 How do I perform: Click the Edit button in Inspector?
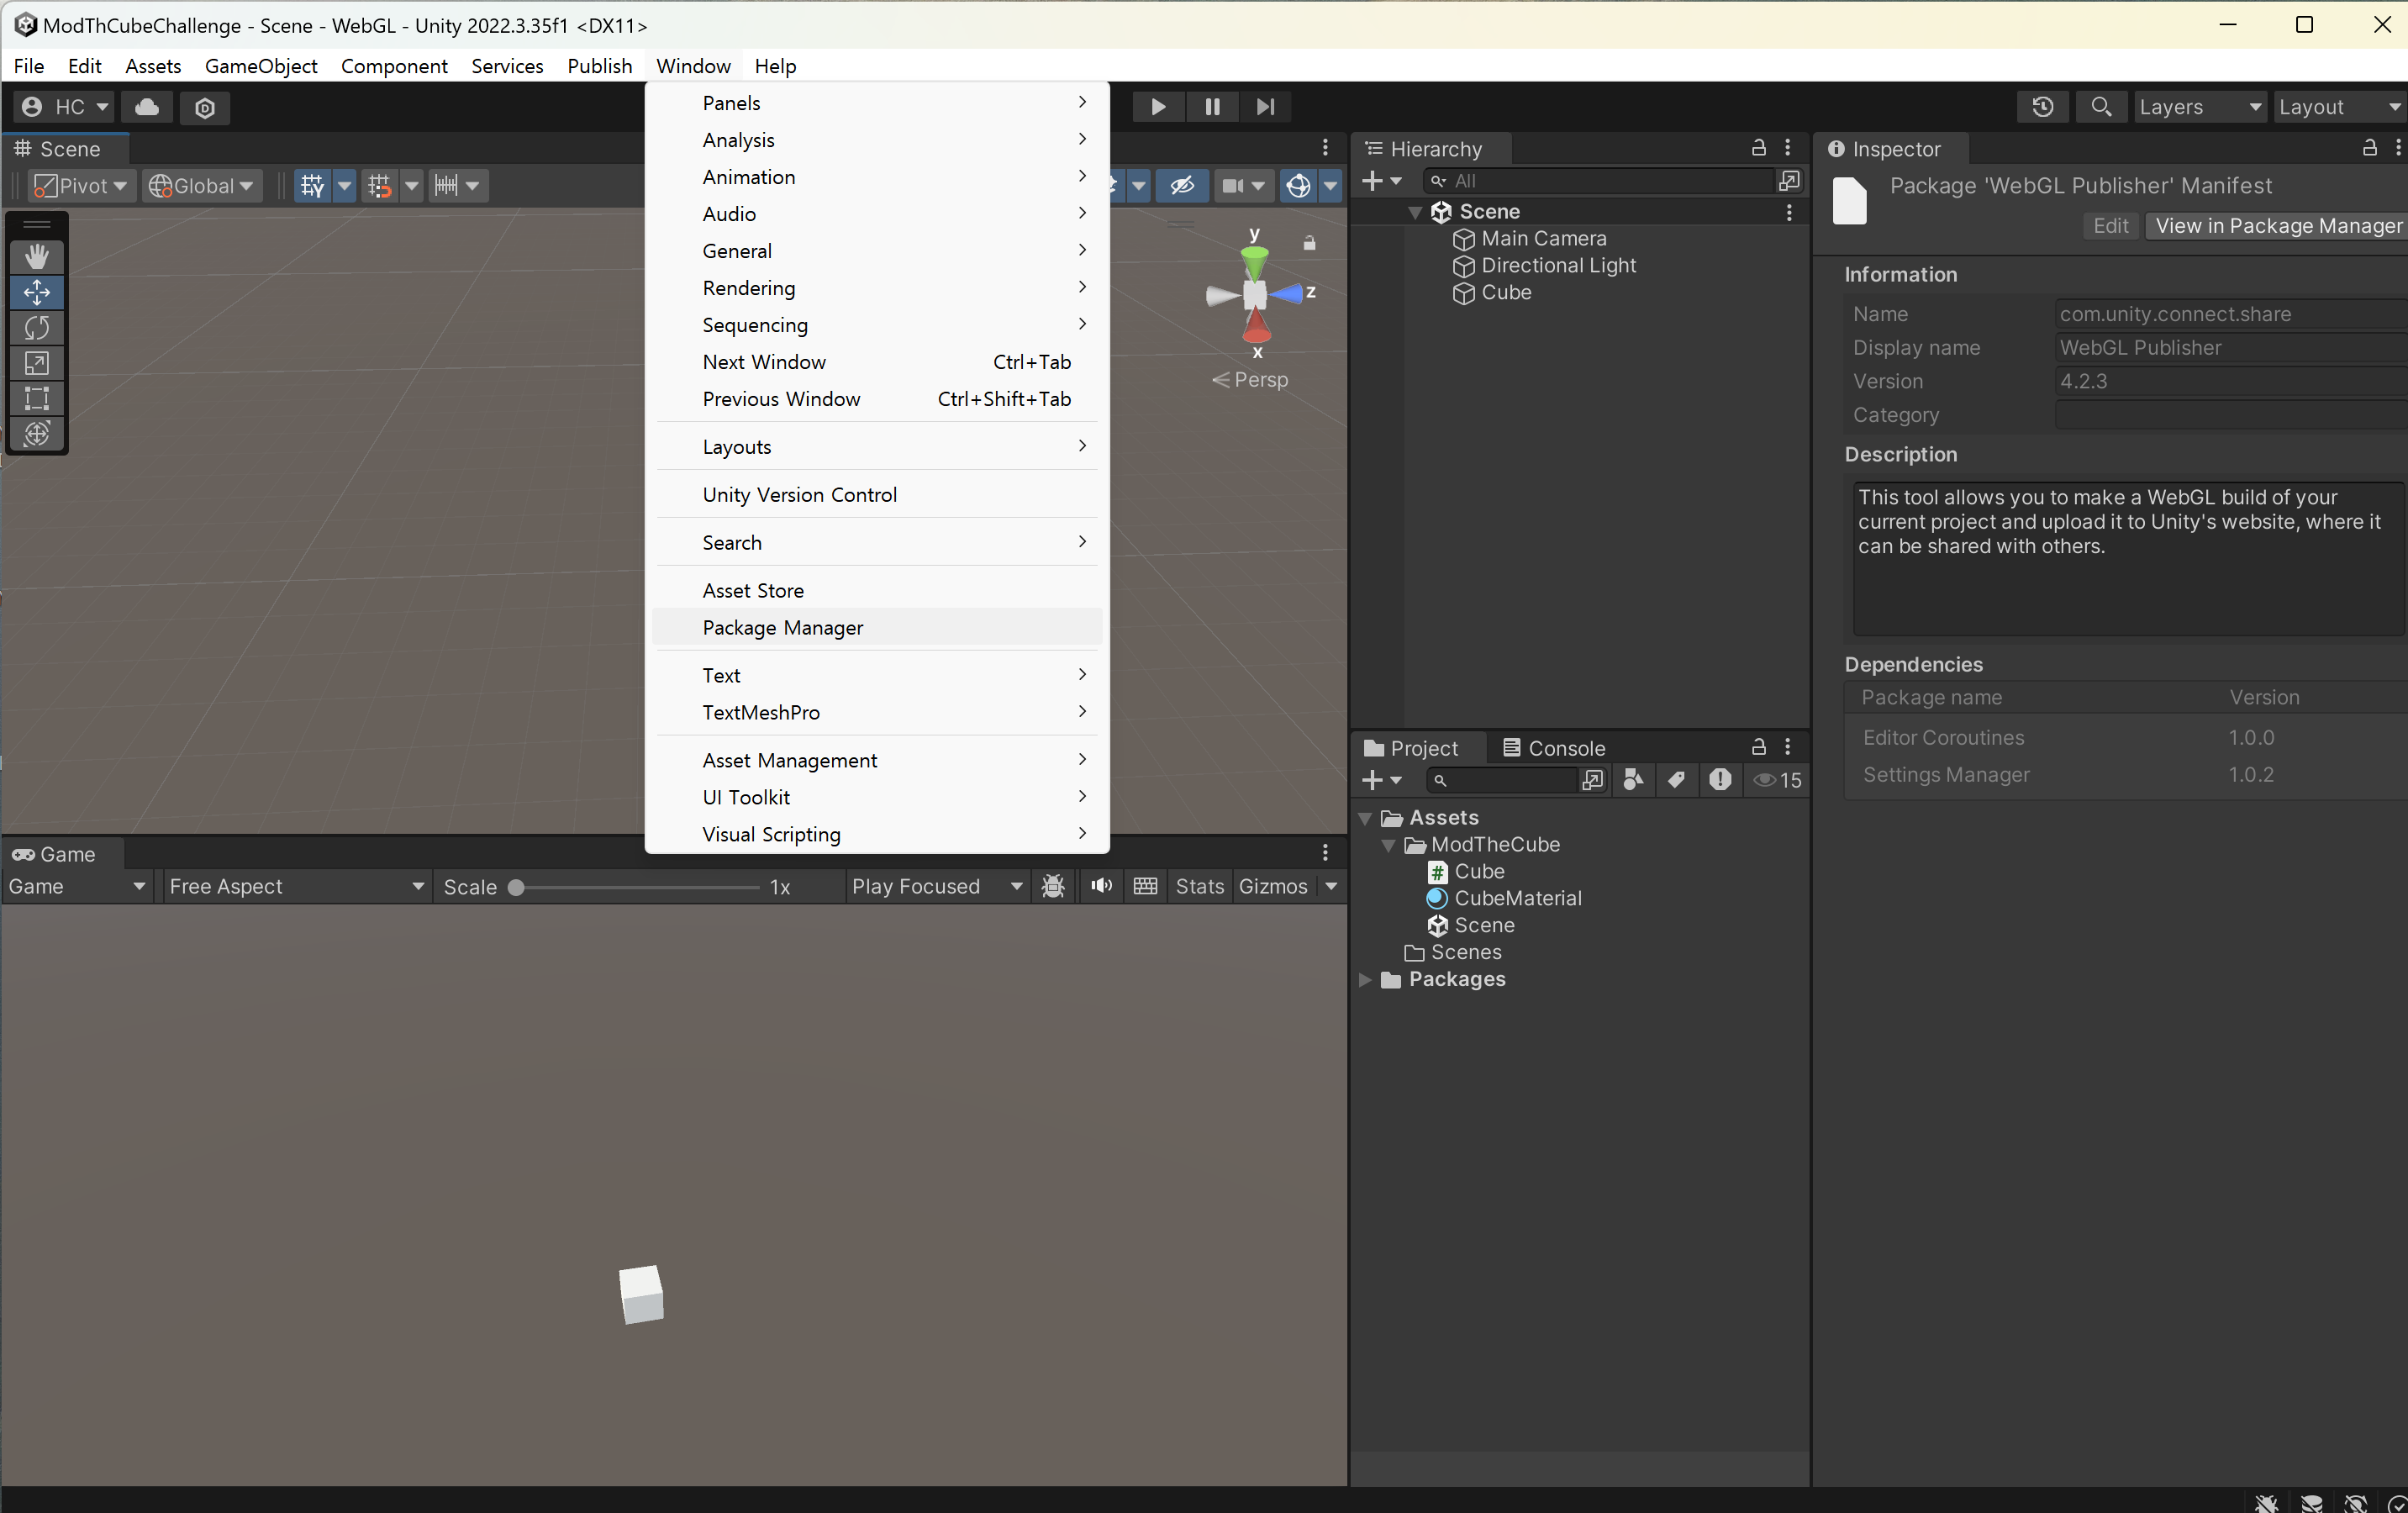pos(2111,226)
